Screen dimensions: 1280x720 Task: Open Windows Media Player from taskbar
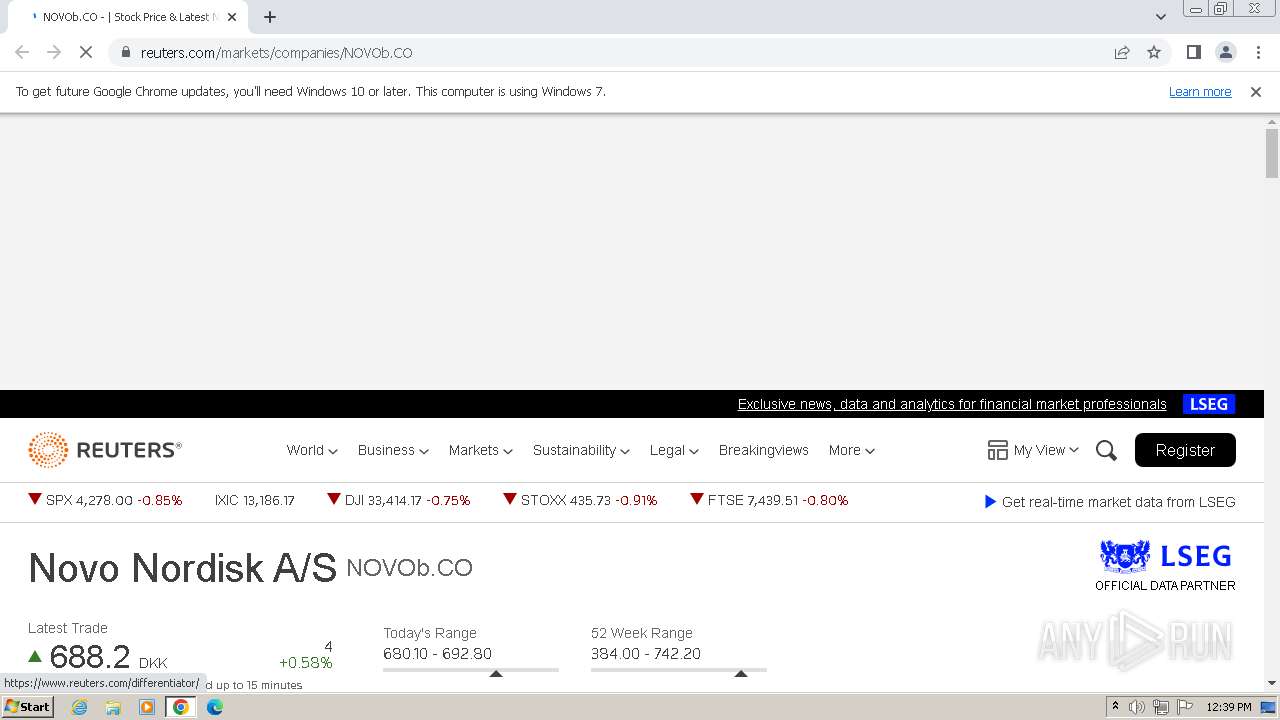point(147,707)
